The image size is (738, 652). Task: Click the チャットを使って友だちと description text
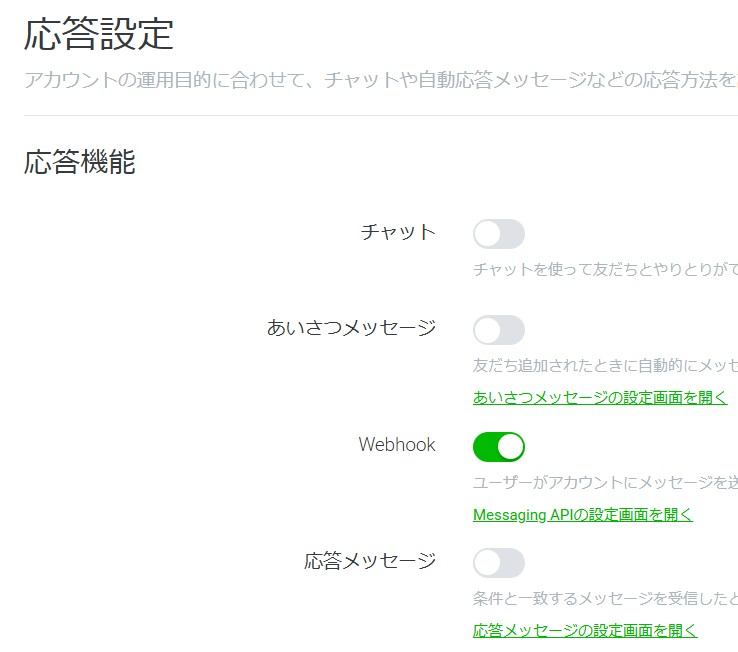(x=605, y=269)
